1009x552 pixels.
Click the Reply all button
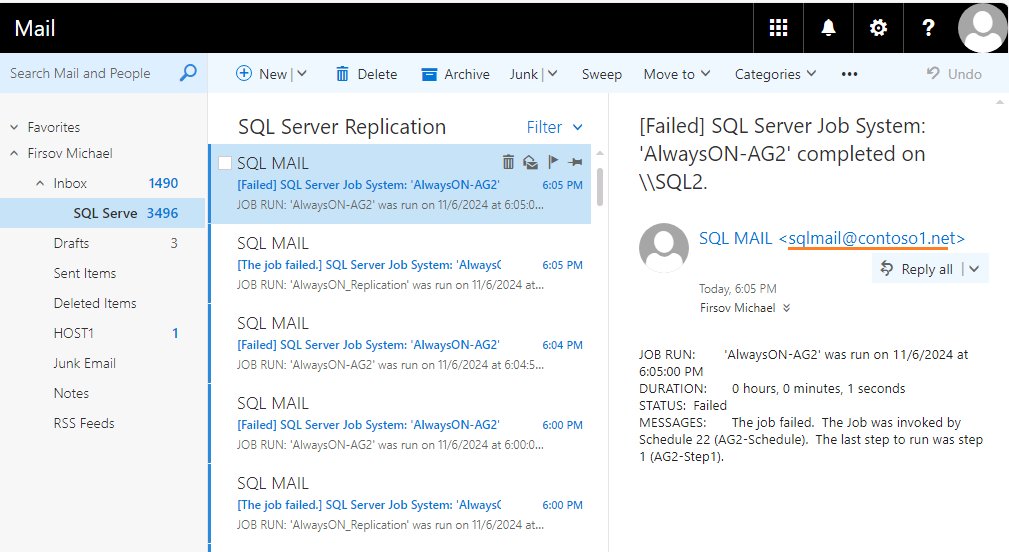click(x=917, y=269)
